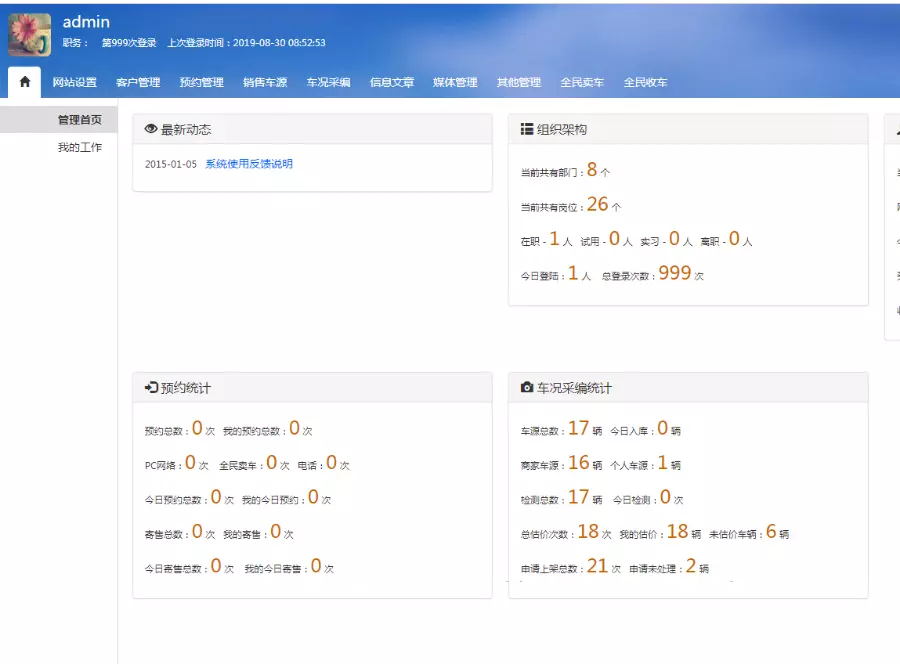The image size is (900, 664).
Task: Click the eye icon beside 最新动态
Action: pos(151,130)
